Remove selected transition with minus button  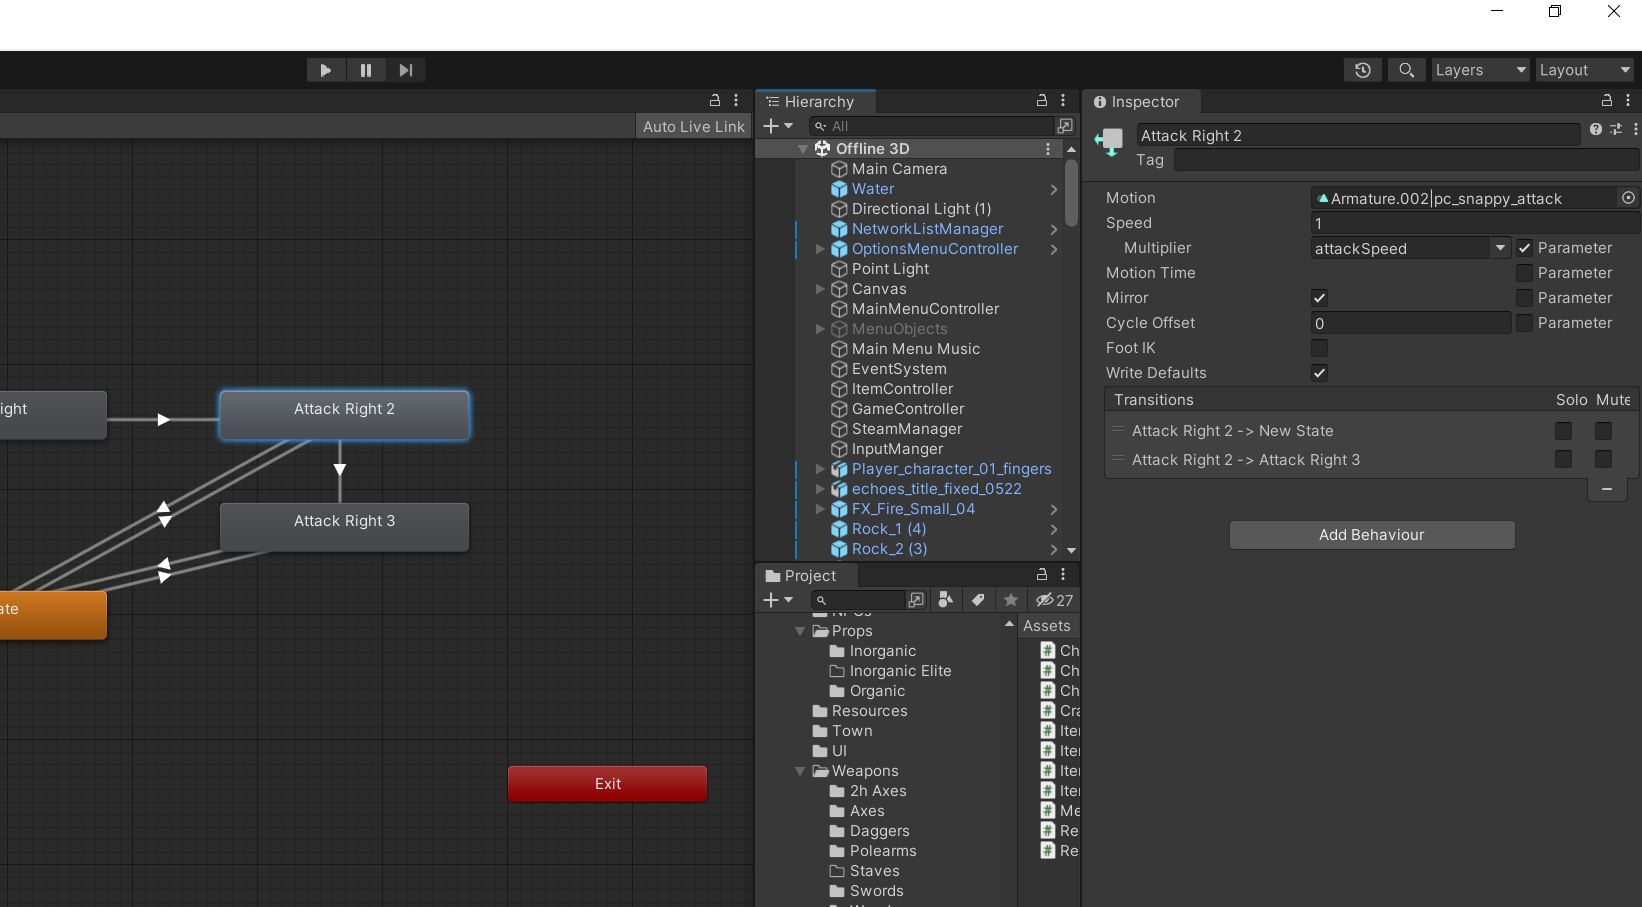point(1606,489)
